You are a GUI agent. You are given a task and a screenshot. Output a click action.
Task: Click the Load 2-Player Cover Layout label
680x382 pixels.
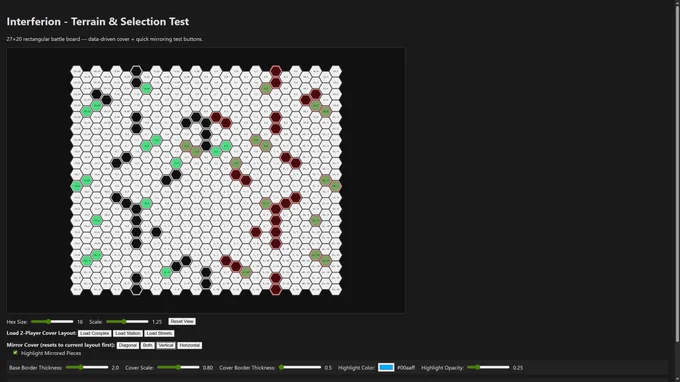[42, 333]
